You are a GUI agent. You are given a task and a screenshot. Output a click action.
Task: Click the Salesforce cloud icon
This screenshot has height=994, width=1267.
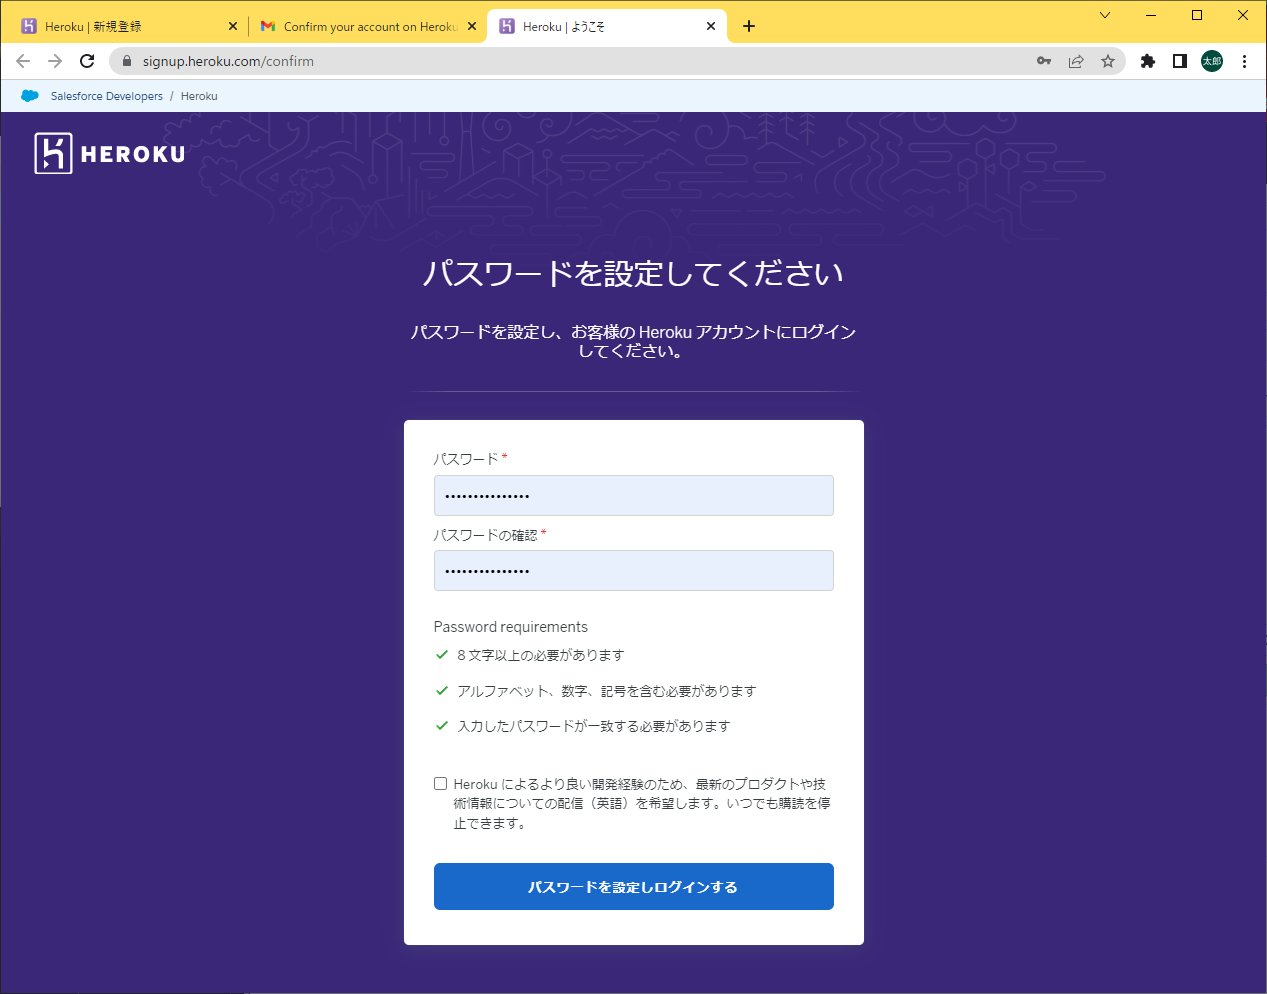pos(30,96)
